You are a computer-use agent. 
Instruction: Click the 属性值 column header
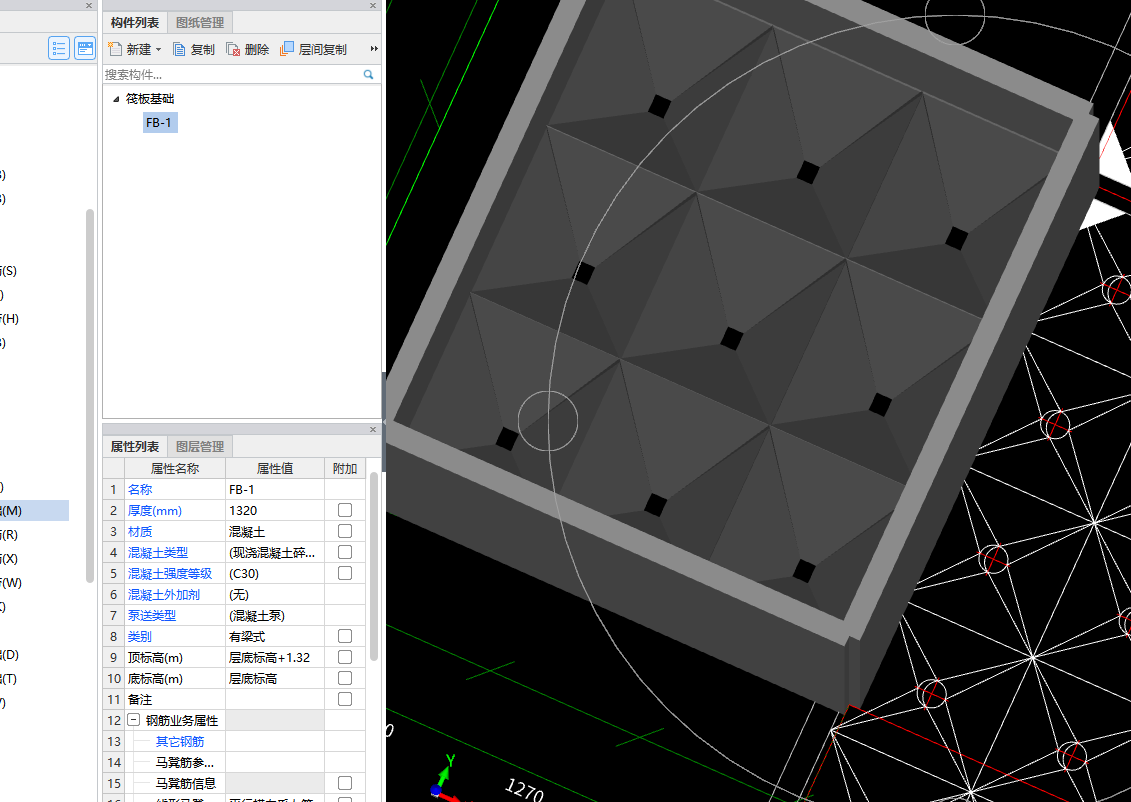click(275, 468)
